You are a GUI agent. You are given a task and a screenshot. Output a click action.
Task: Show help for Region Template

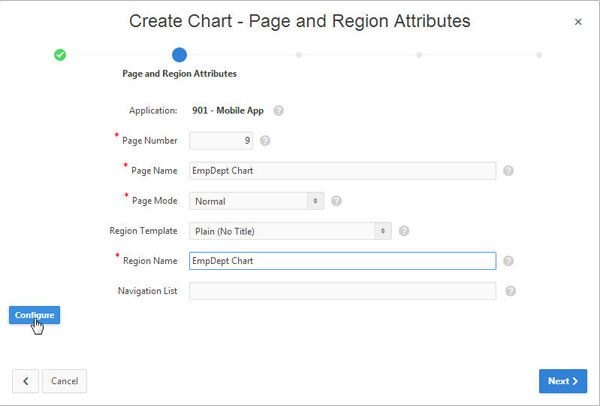tap(404, 231)
